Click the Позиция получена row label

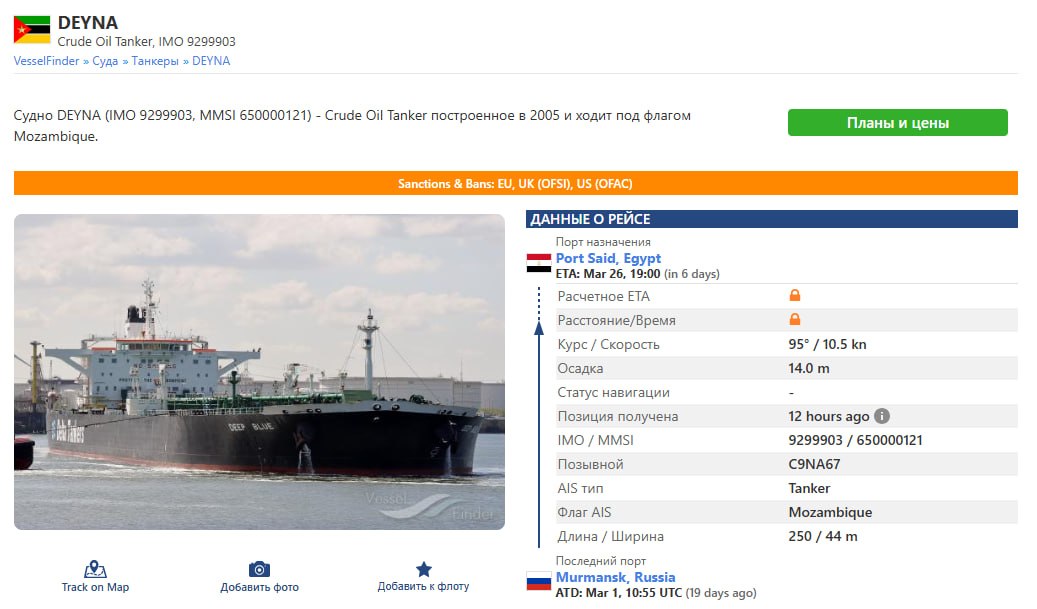click(617, 416)
